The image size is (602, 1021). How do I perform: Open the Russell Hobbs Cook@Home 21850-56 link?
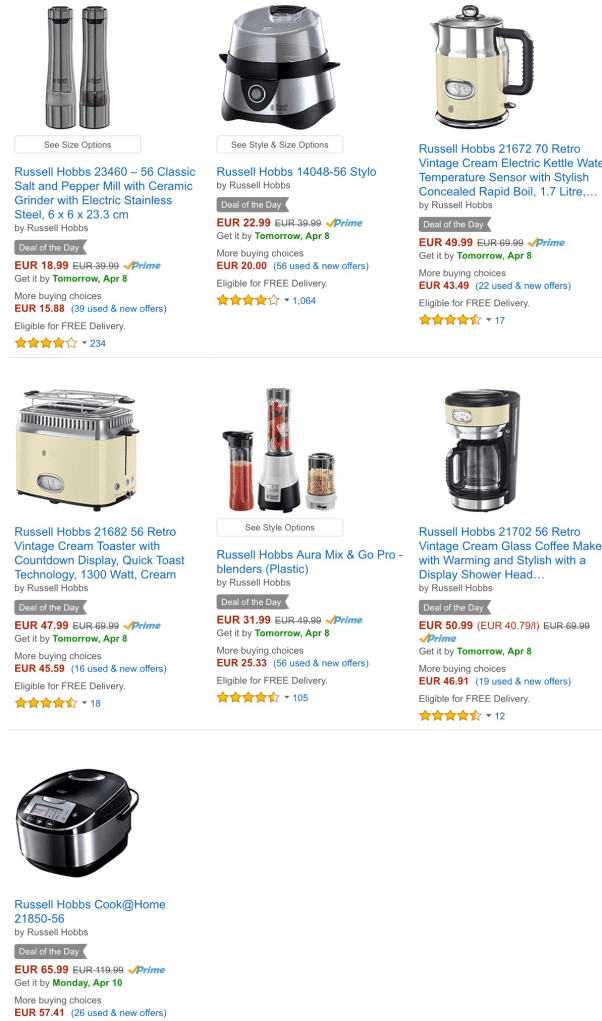click(90, 912)
